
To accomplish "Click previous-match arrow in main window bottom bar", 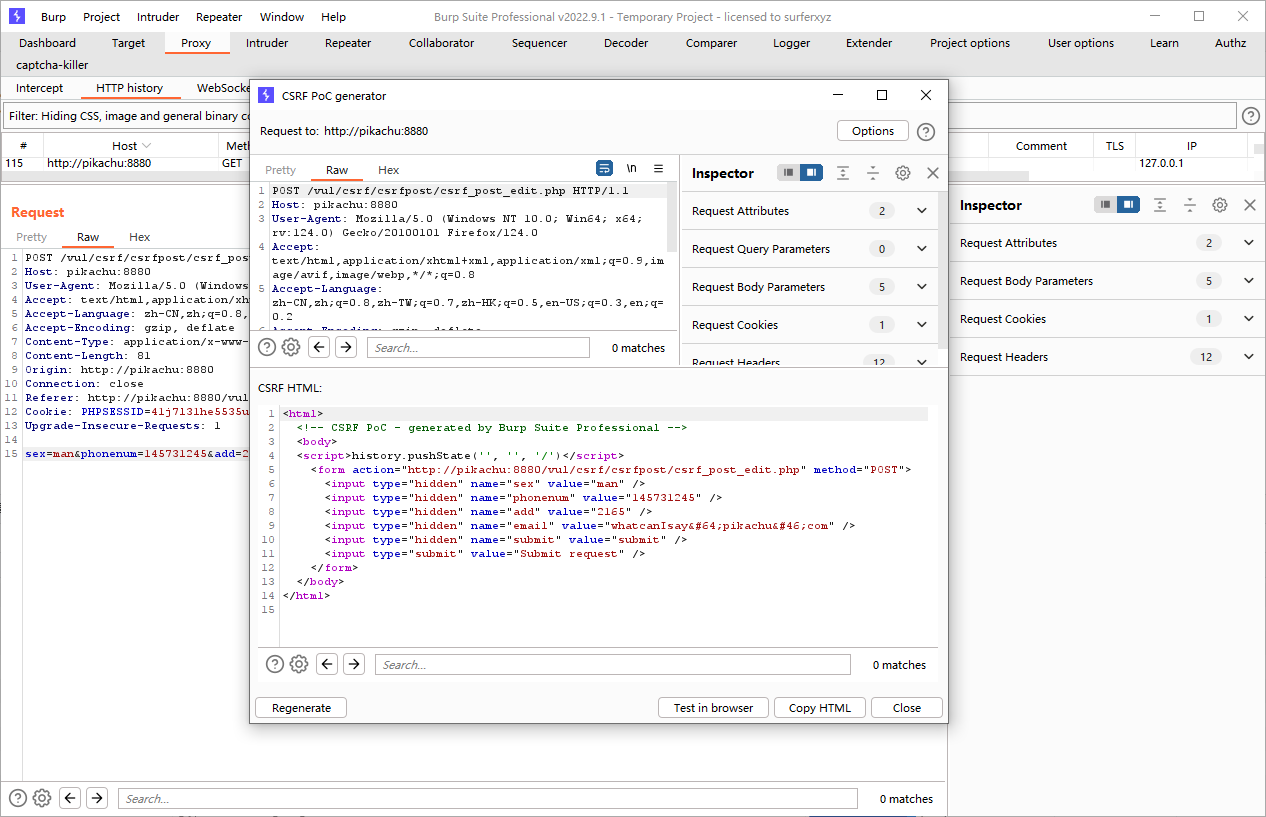I will tap(70, 798).
